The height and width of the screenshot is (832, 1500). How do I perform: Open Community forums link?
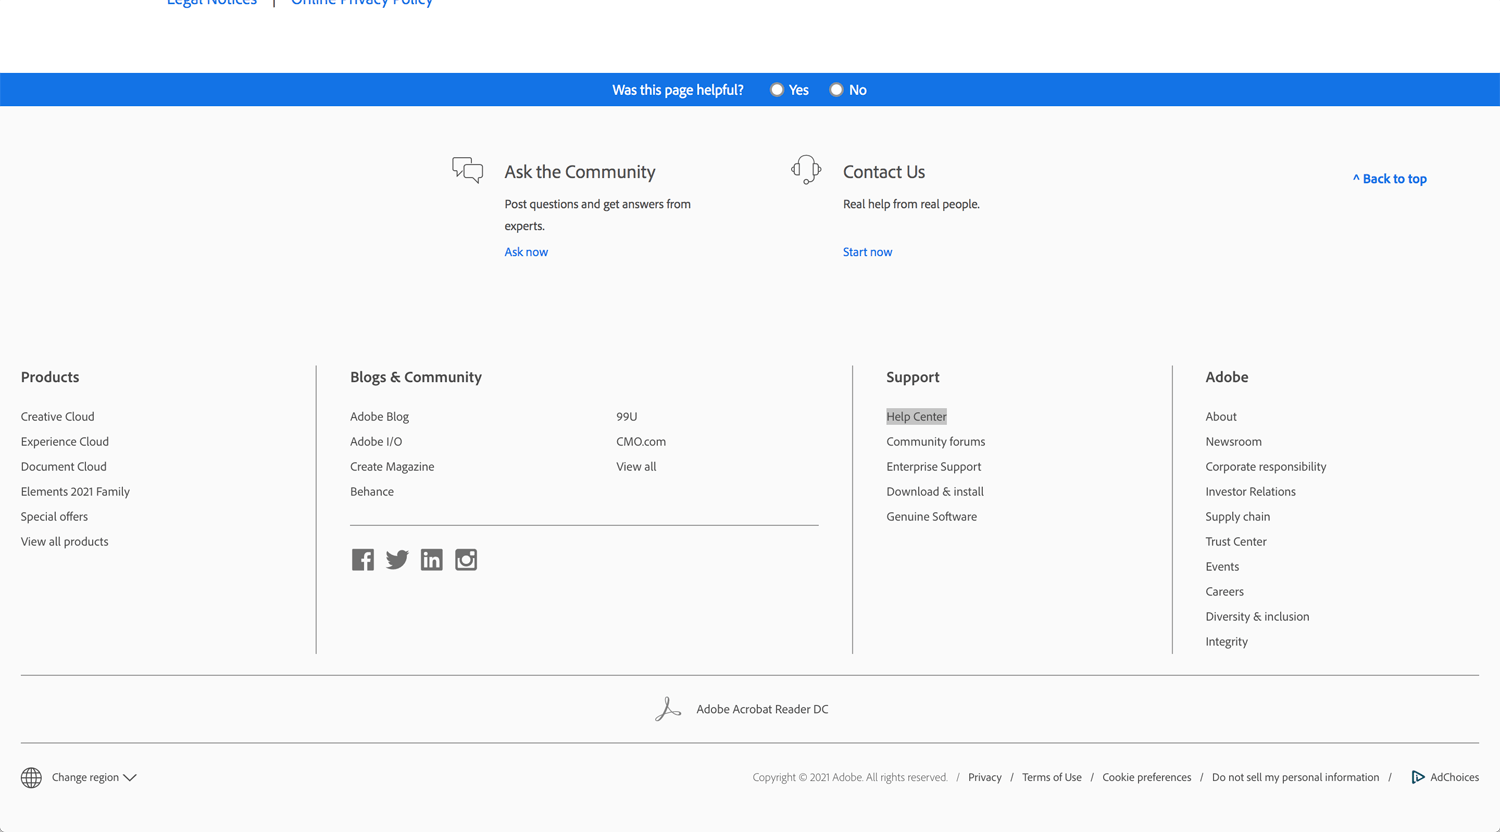(936, 442)
